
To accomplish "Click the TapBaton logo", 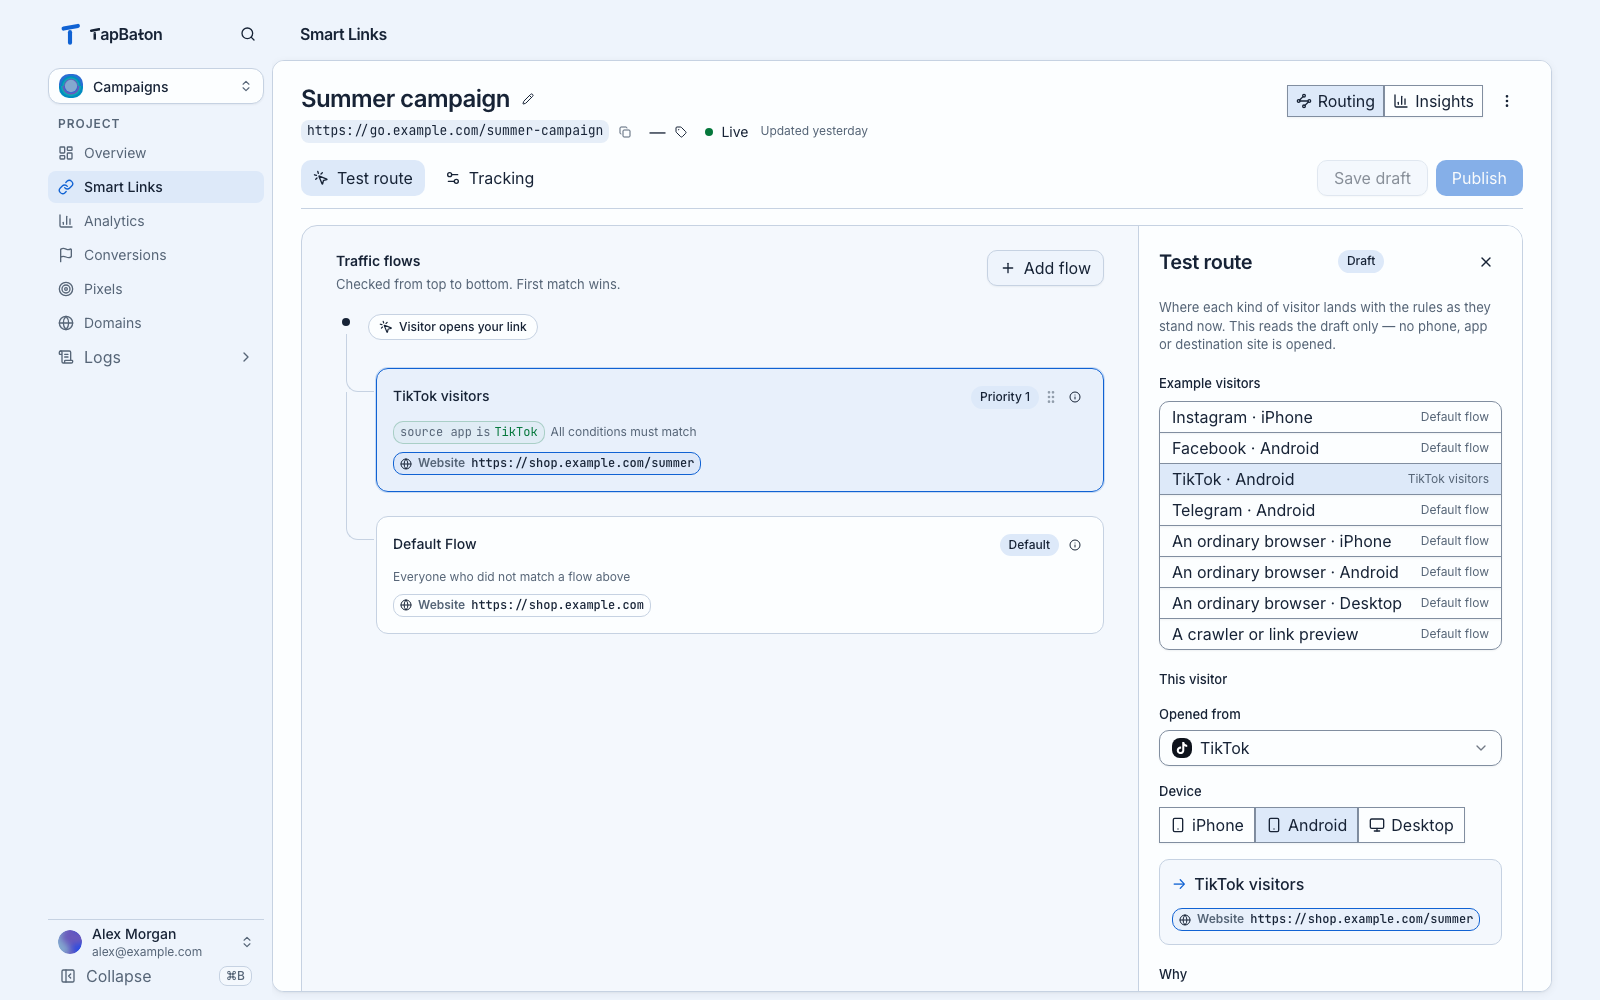I will 111,34.
